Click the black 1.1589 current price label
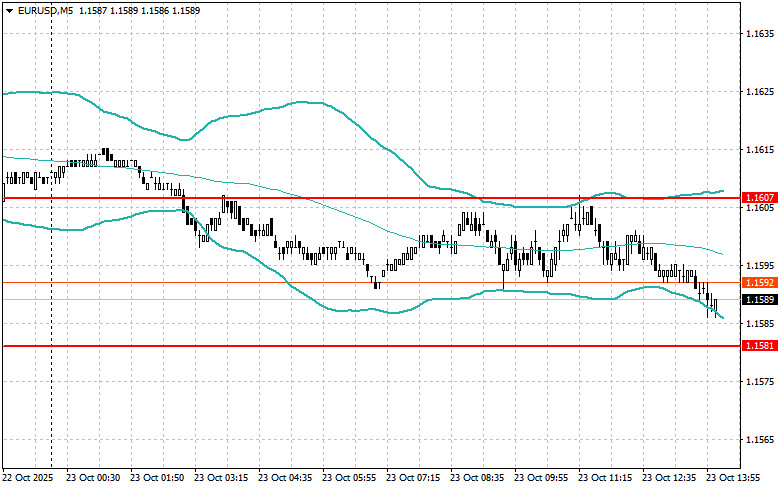The width and height of the screenshot is (781, 489). (760, 299)
